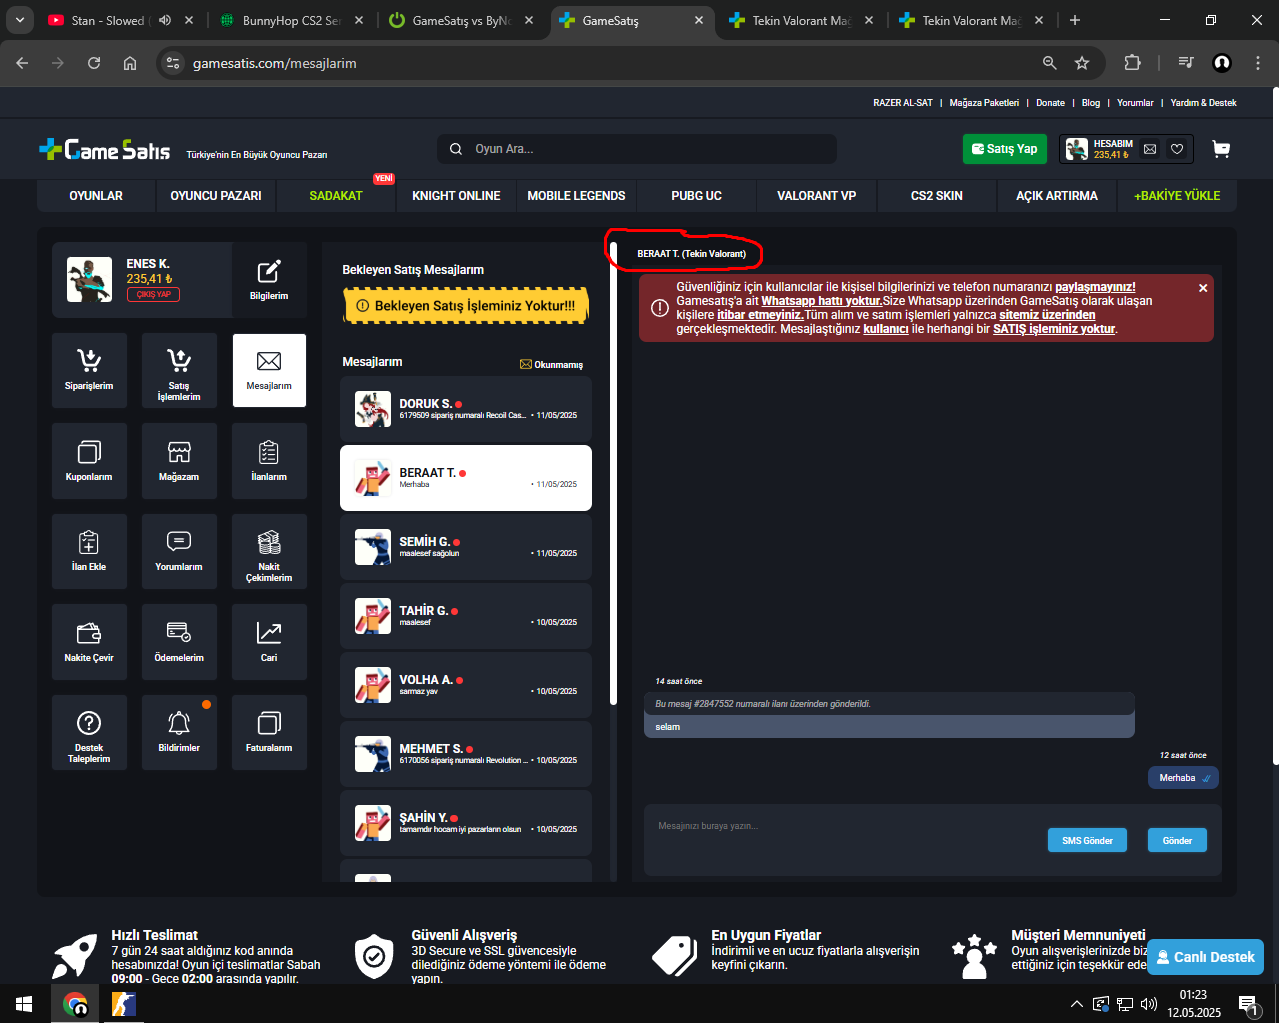This screenshot has width=1279, height=1023.
Task: Open Nakite Çevir wallet tile
Action: (x=89, y=642)
